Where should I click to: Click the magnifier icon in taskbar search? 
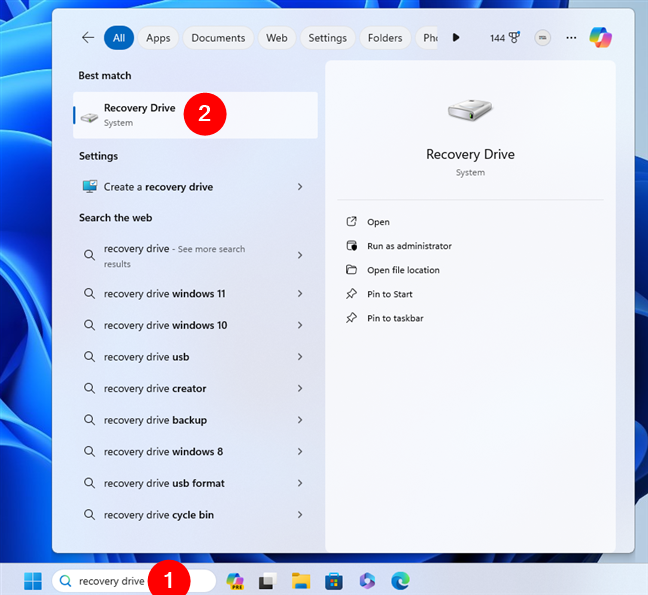(x=65, y=581)
